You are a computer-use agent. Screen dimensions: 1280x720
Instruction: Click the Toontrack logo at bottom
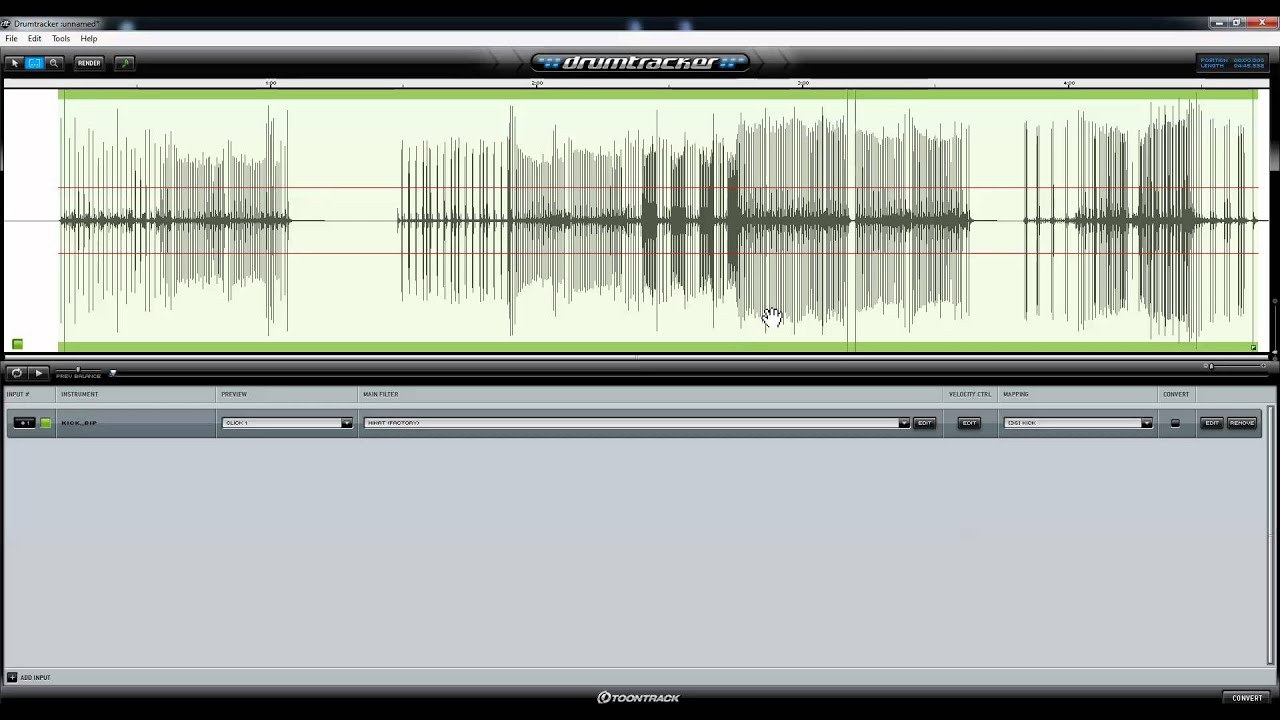639,698
